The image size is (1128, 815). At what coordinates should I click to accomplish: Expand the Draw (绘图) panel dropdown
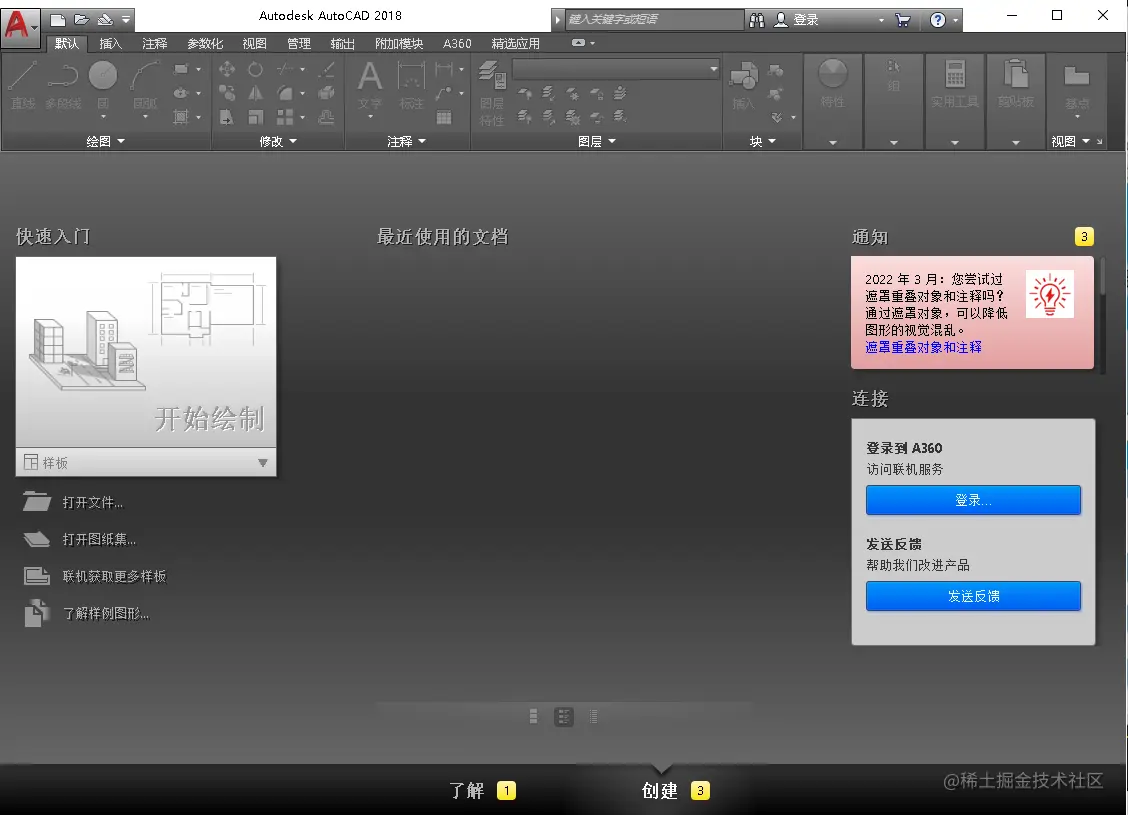(106, 142)
